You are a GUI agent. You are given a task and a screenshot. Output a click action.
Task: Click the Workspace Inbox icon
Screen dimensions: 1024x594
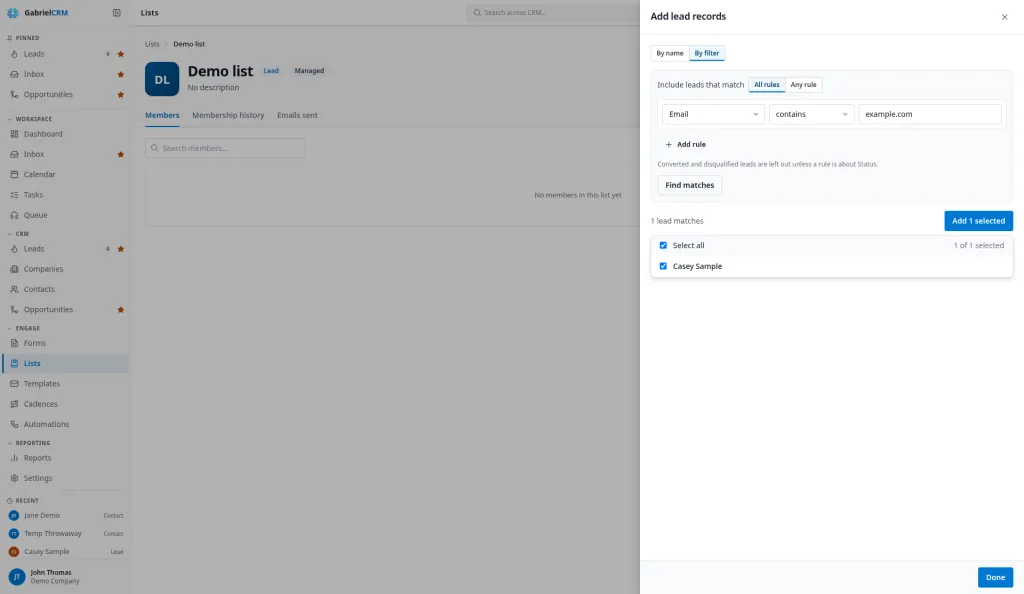click(x=14, y=154)
